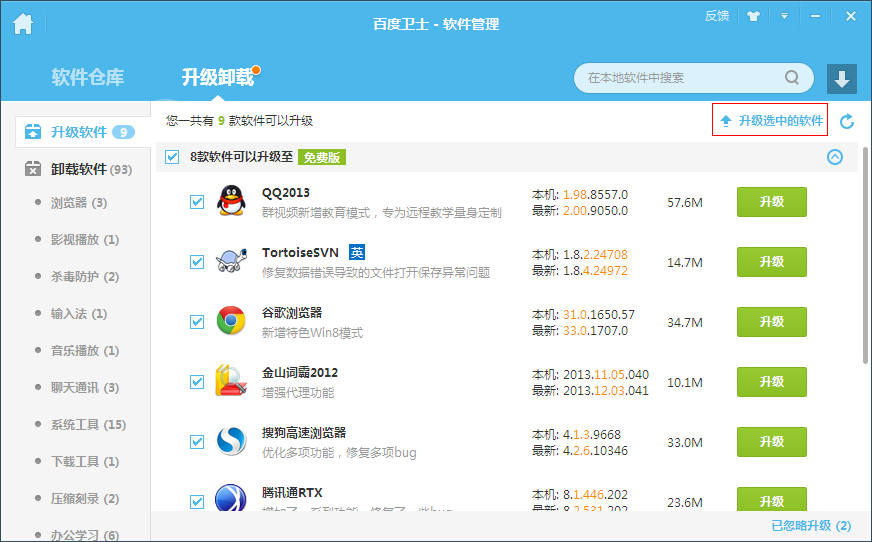Click the search magnifier icon
The height and width of the screenshot is (542, 872).
tap(791, 78)
